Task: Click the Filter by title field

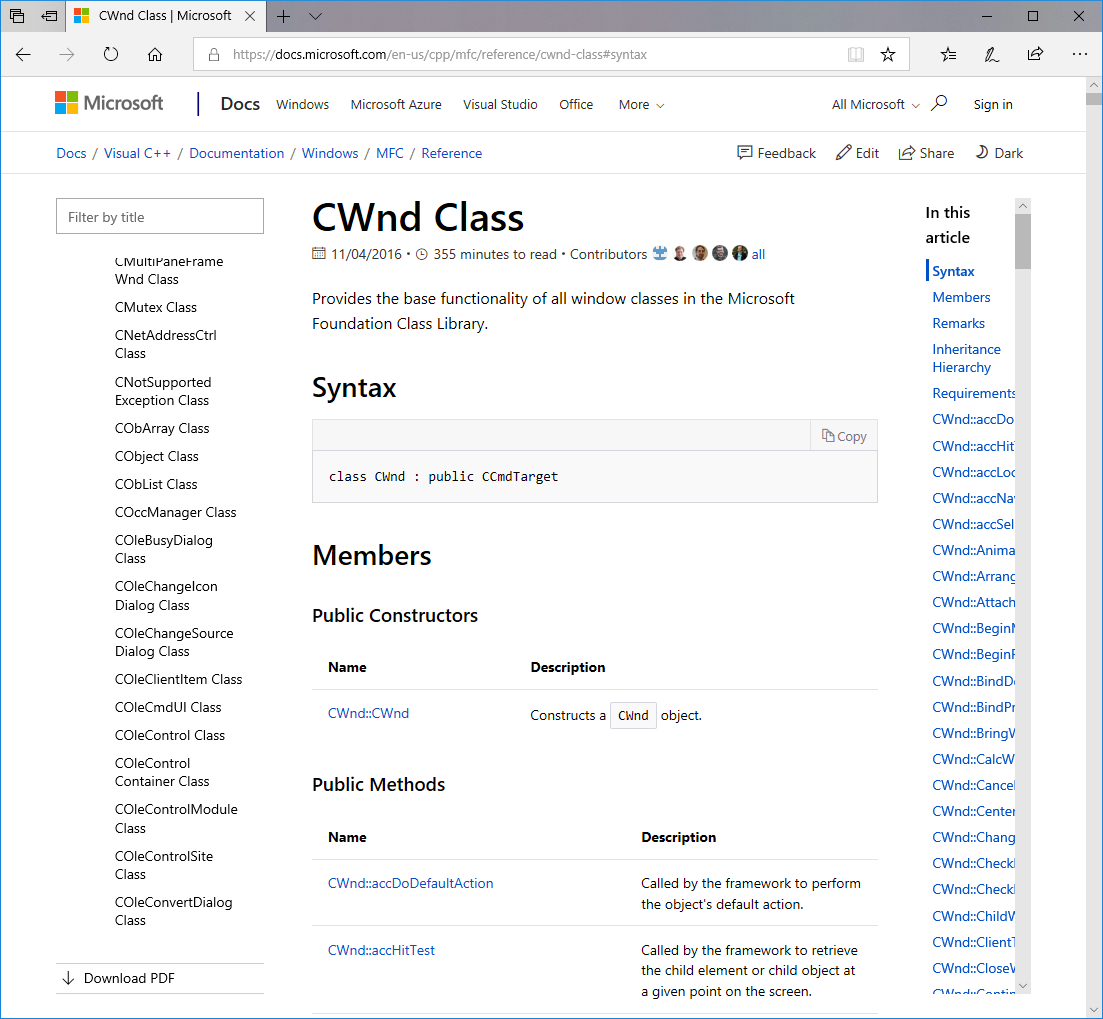Action: (160, 216)
